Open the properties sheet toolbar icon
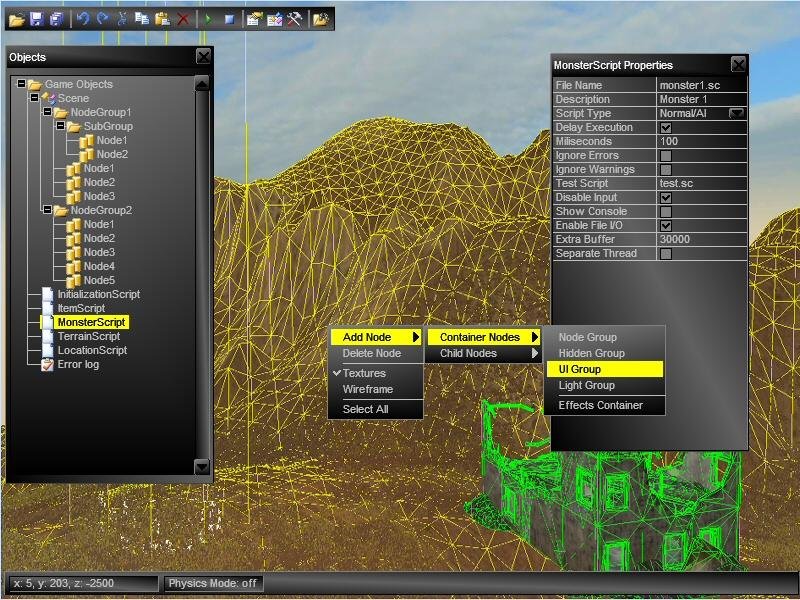This screenshot has width=800, height=600. tap(254, 19)
